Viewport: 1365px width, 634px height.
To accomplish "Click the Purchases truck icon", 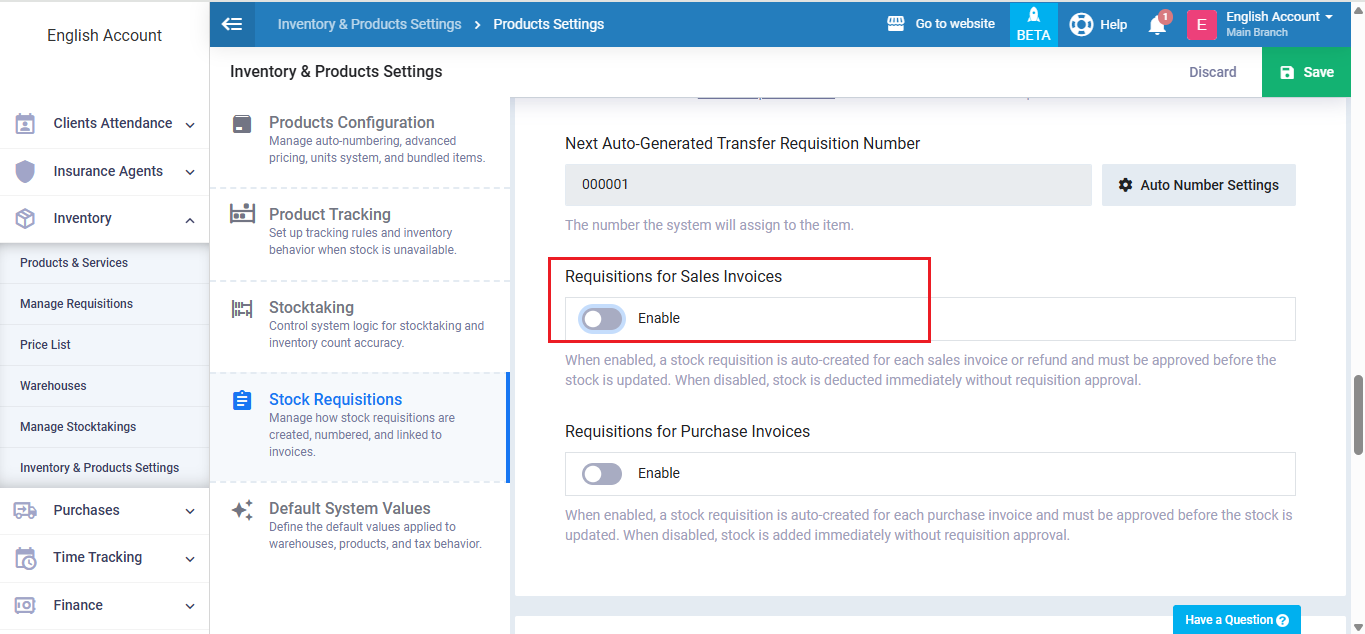I will [25, 511].
